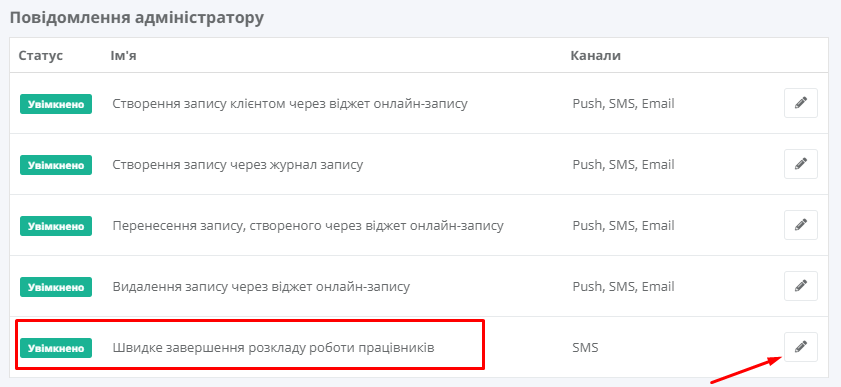Select 'Створення запису через журнал запису' row

point(238,165)
